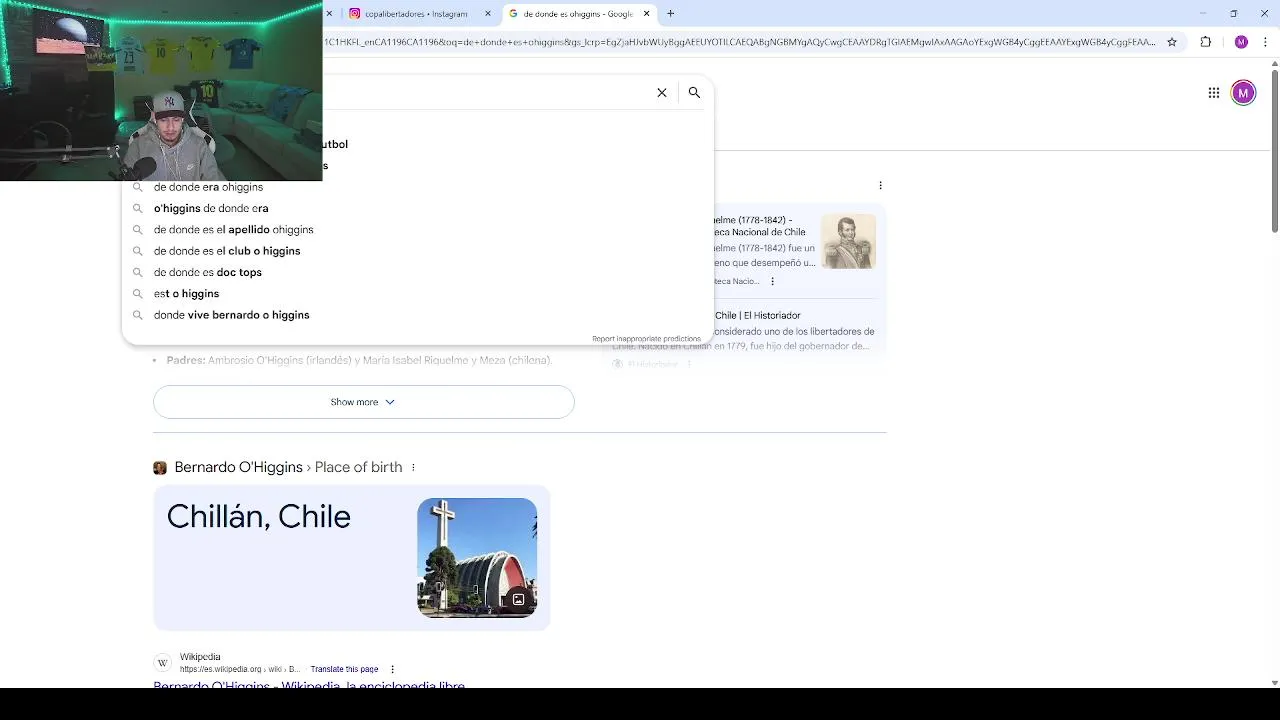
Task: Open three-dot menu above the AI overview sources
Action: pyautogui.click(x=880, y=186)
